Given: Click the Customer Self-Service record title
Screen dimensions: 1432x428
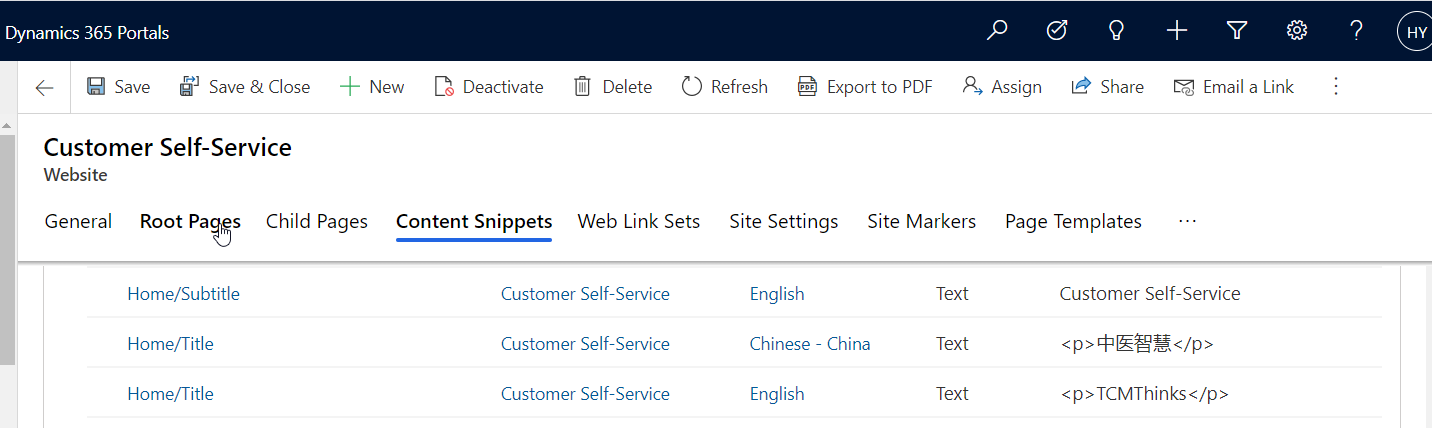Looking at the screenshot, I should [x=168, y=148].
